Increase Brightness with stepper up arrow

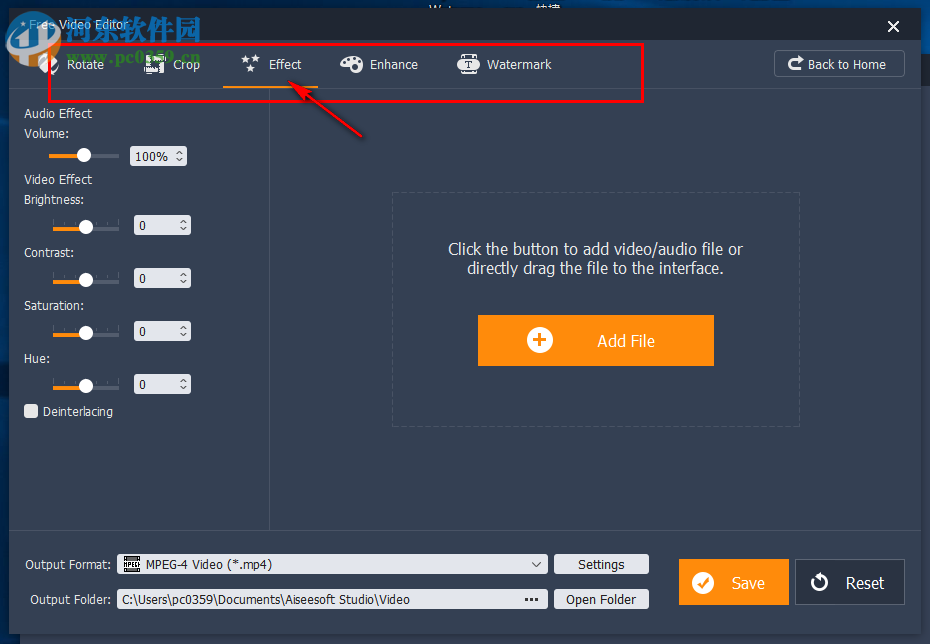[x=183, y=221]
